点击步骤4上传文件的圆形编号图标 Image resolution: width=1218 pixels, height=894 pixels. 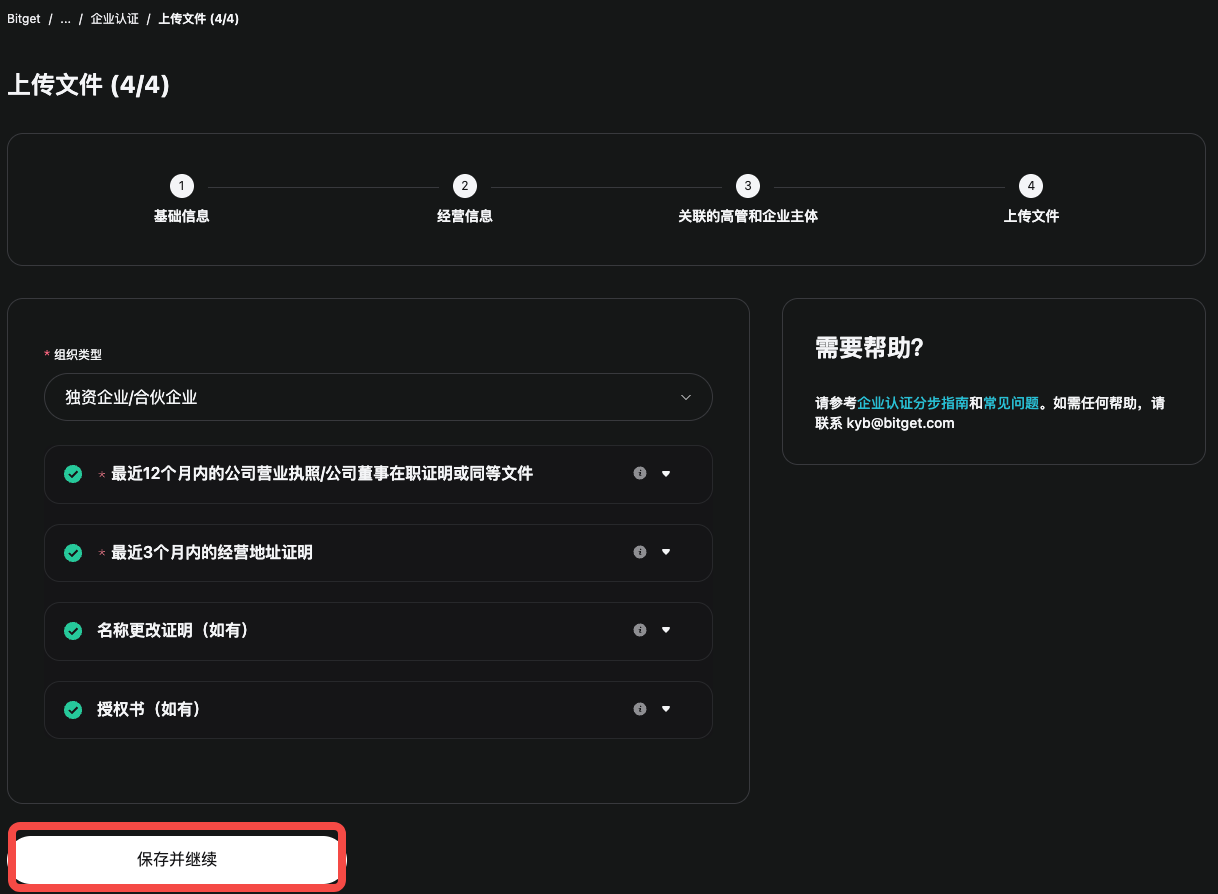click(1031, 185)
